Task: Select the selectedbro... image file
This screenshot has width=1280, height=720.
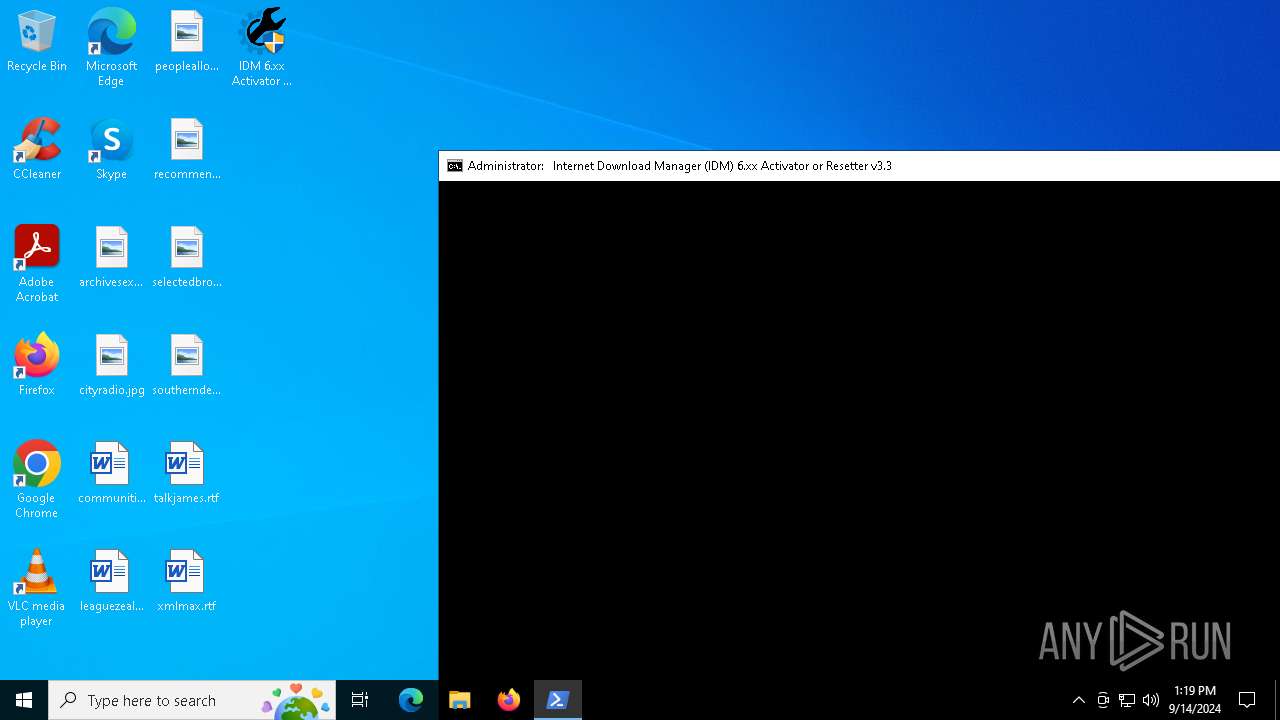Action: [187, 258]
